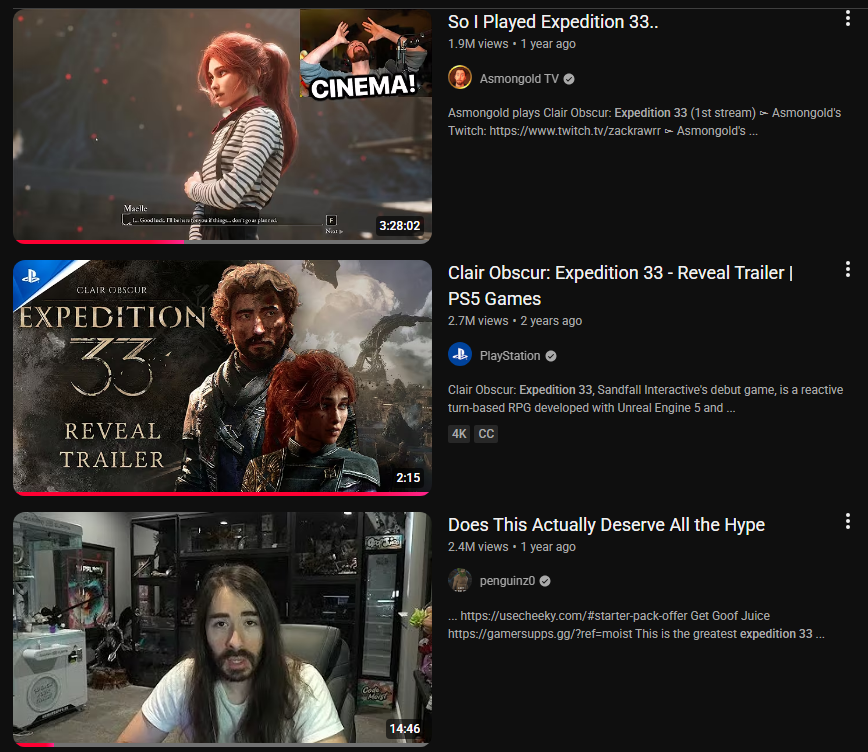Open So I Played Expedition 33.. title
The height and width of the screenshot is (752, 868).
(x=552, y=22)
